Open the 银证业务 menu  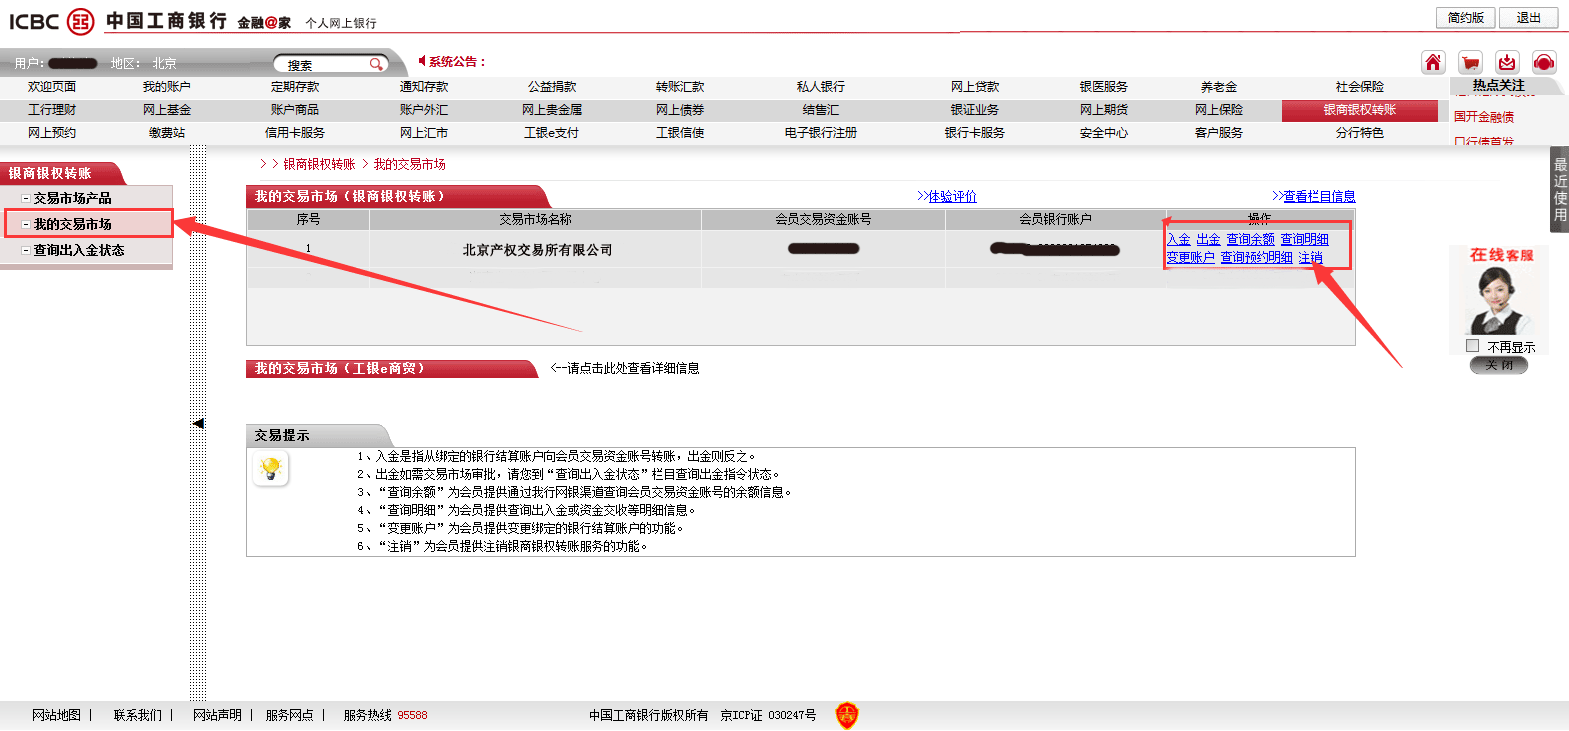click(x=975, y=110)
